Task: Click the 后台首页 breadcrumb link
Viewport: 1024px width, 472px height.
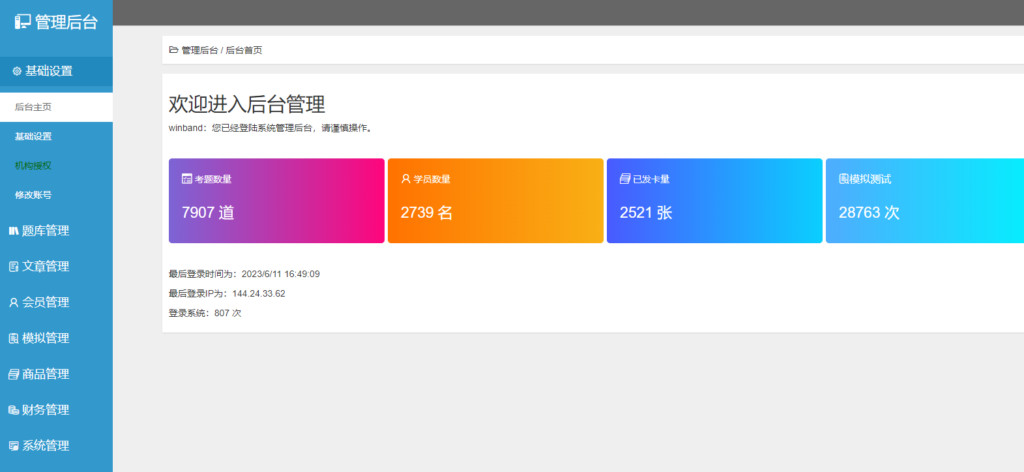Action: [244, 50]
